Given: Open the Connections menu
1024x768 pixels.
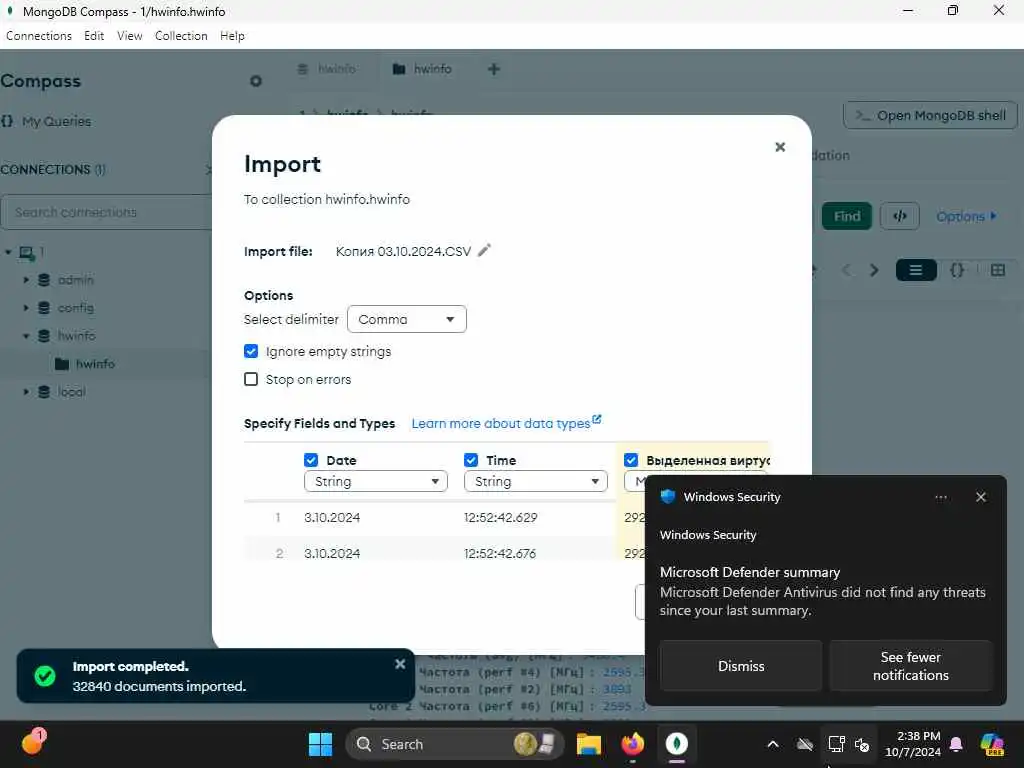Looking at the screenshot, I should [x=39, y=36].
